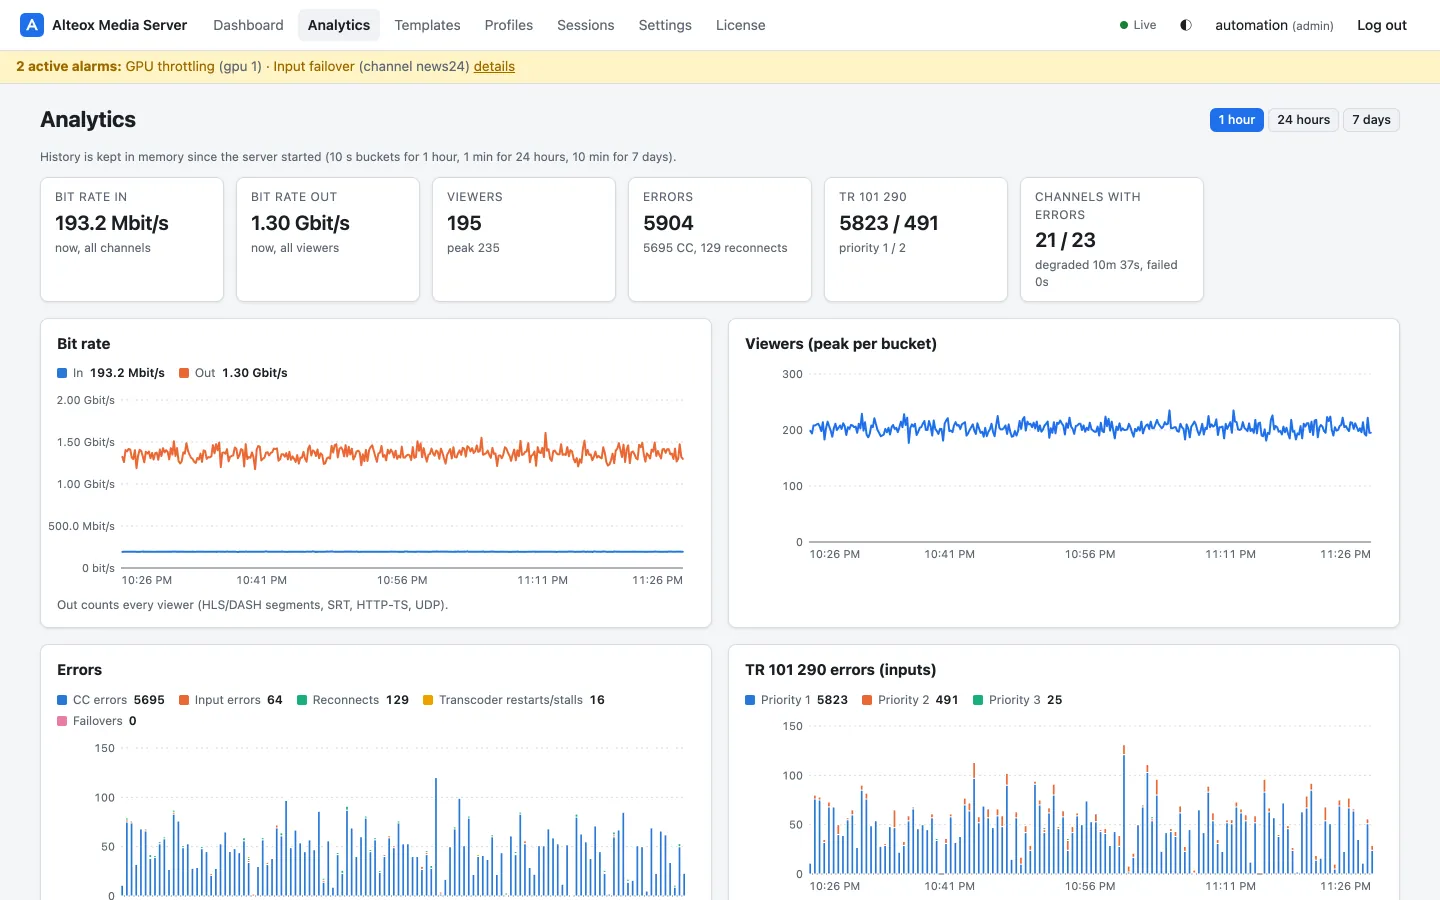This screenshot has height=900, width=1440.
Task: Click the Alteox Media Server title
Action: 119,25
